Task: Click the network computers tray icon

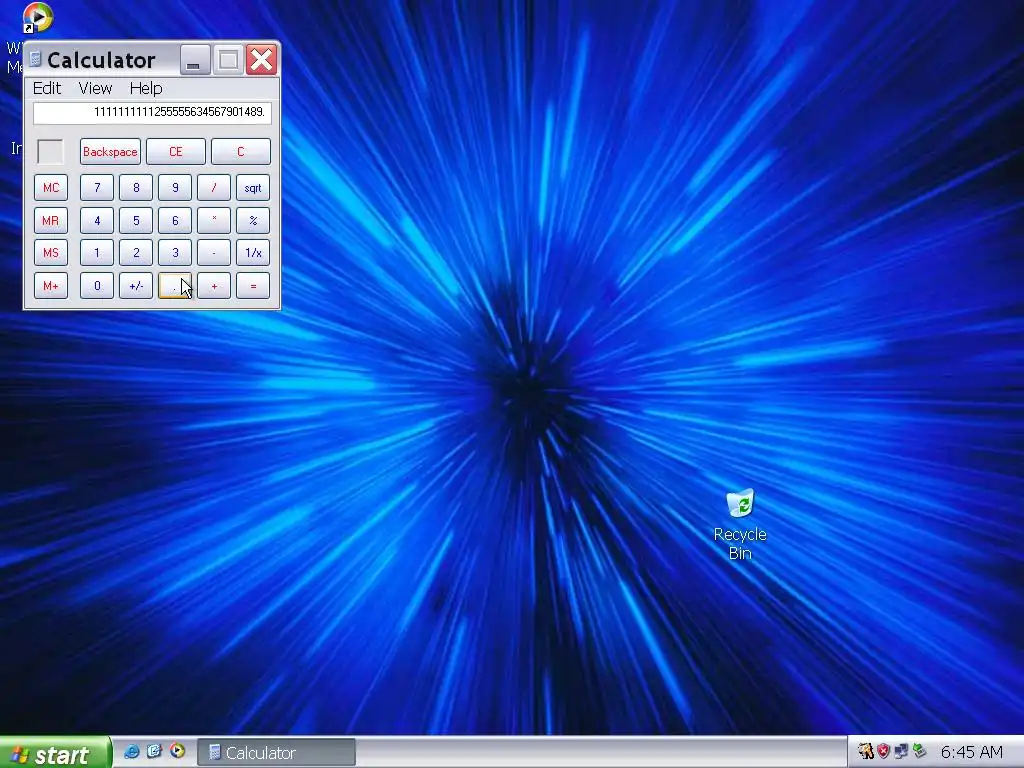Action: 901,752
